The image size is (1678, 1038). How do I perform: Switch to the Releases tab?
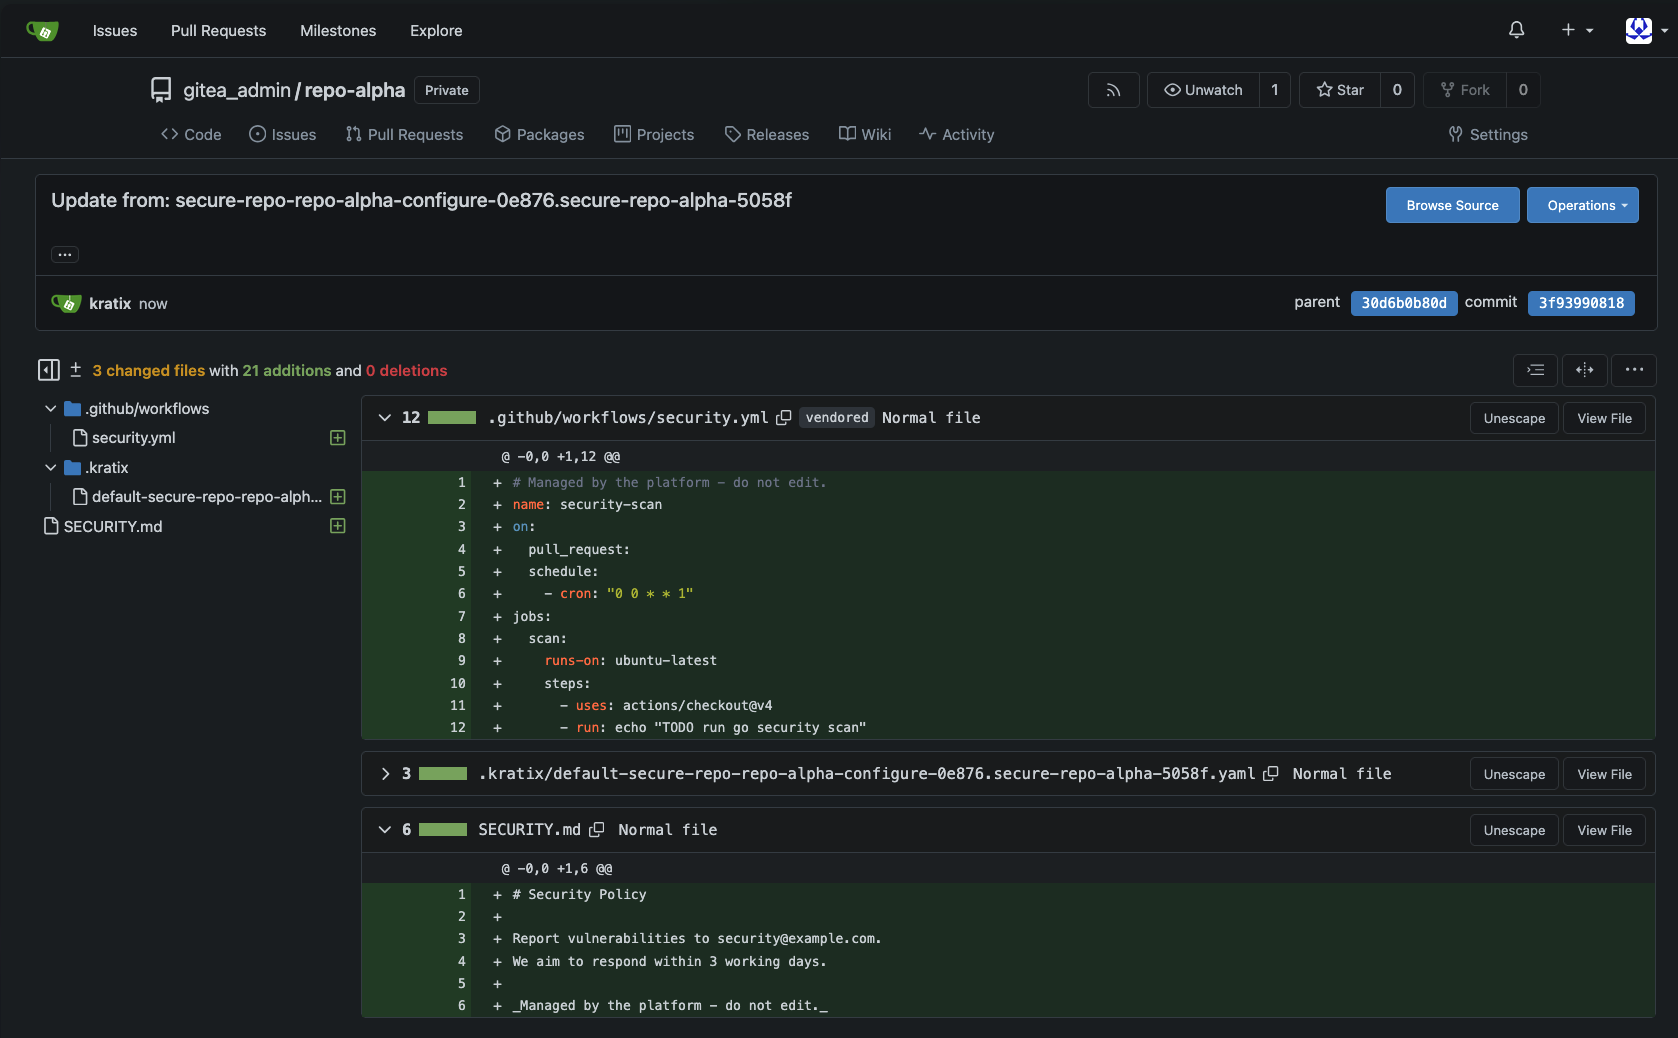click(767, 134)
